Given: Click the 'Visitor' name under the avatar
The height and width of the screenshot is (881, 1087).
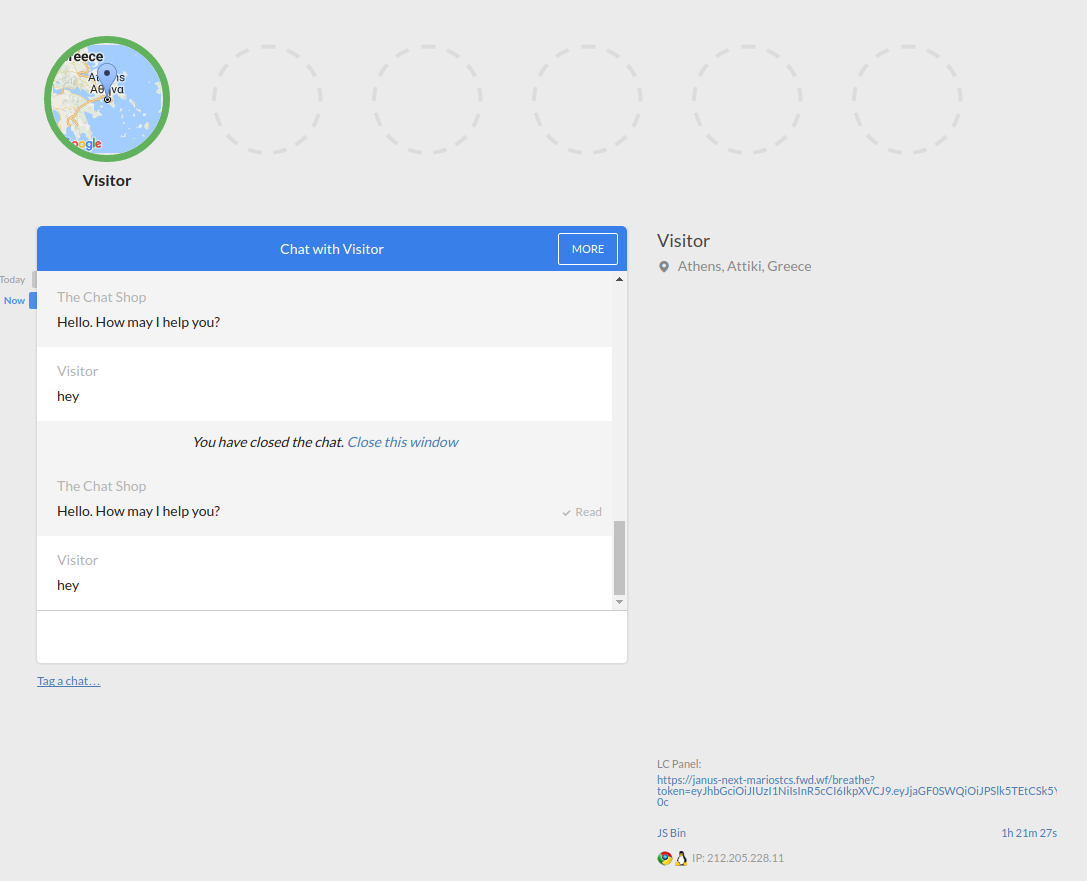Looking at the screenshot, I should (x=107, y=181).
